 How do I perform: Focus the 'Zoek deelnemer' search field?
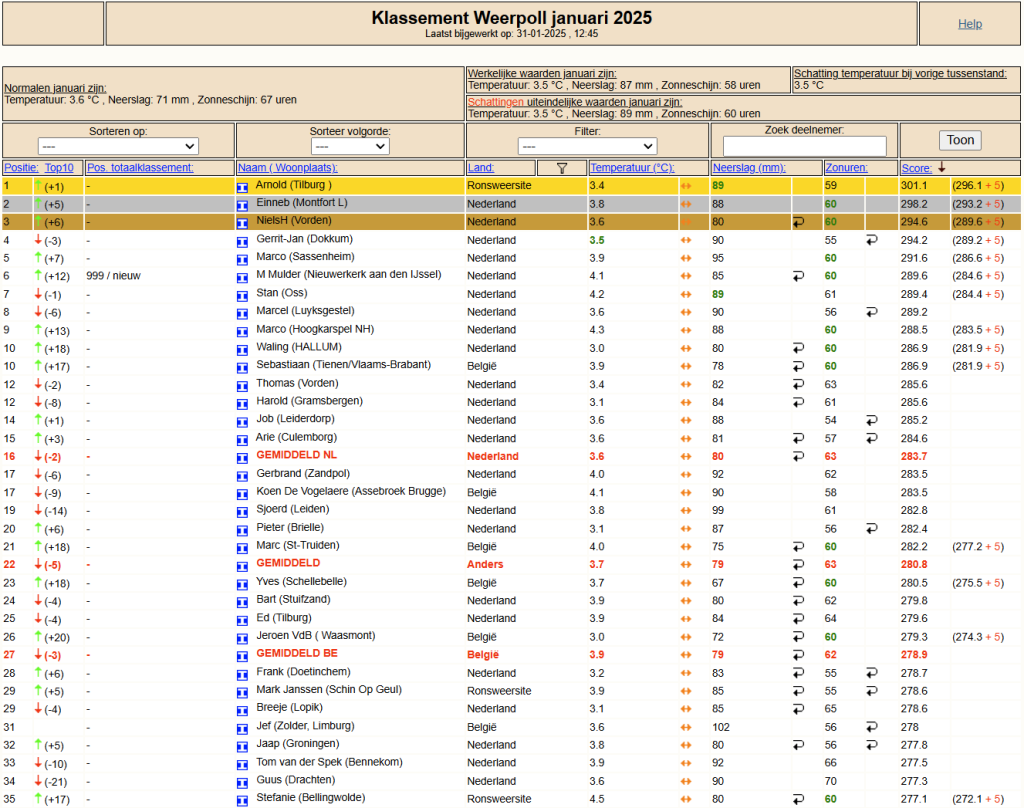[805, 146]
